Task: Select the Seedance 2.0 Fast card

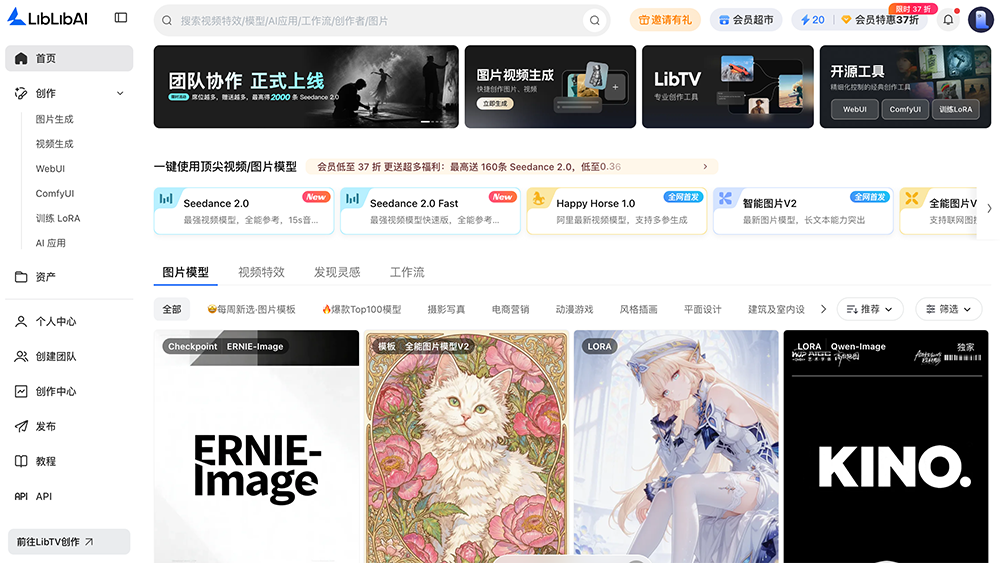Action: (430, 211)
